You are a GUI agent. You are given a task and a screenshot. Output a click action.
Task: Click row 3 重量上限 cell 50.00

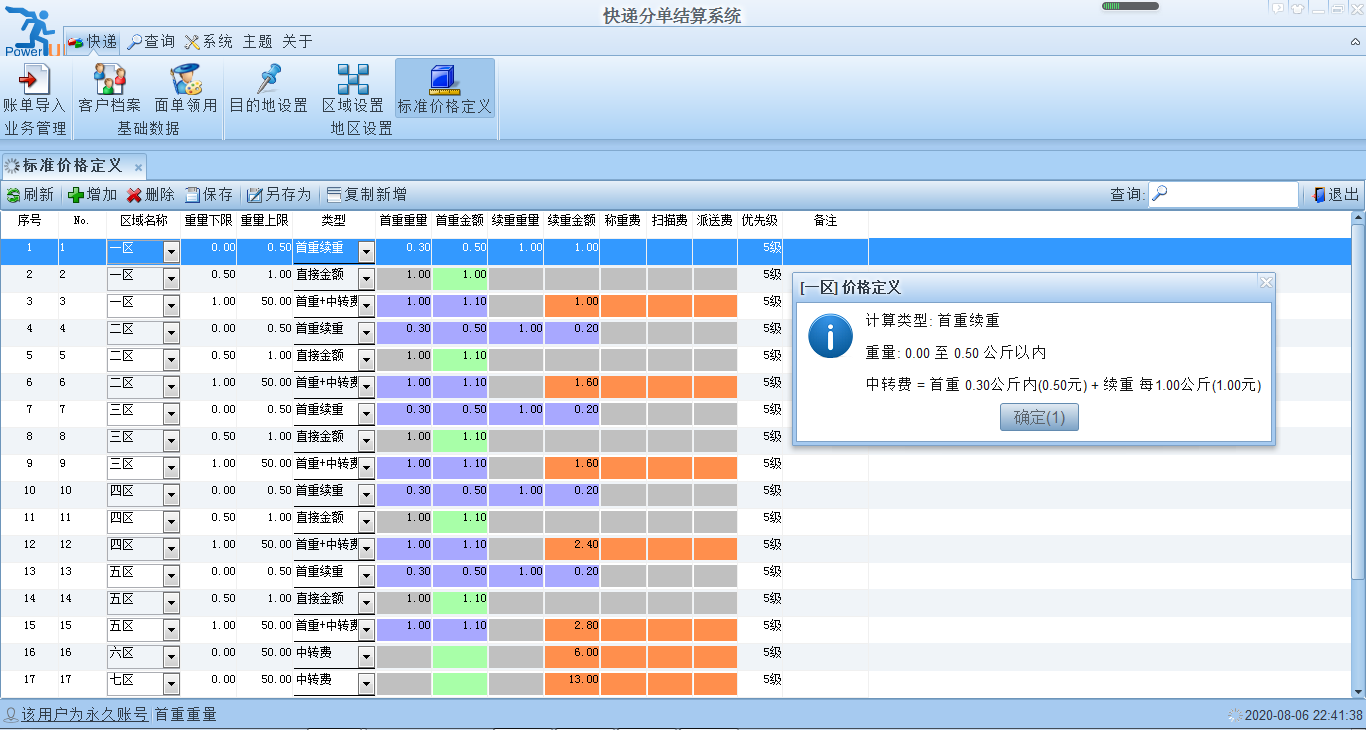tap(265, 306)
